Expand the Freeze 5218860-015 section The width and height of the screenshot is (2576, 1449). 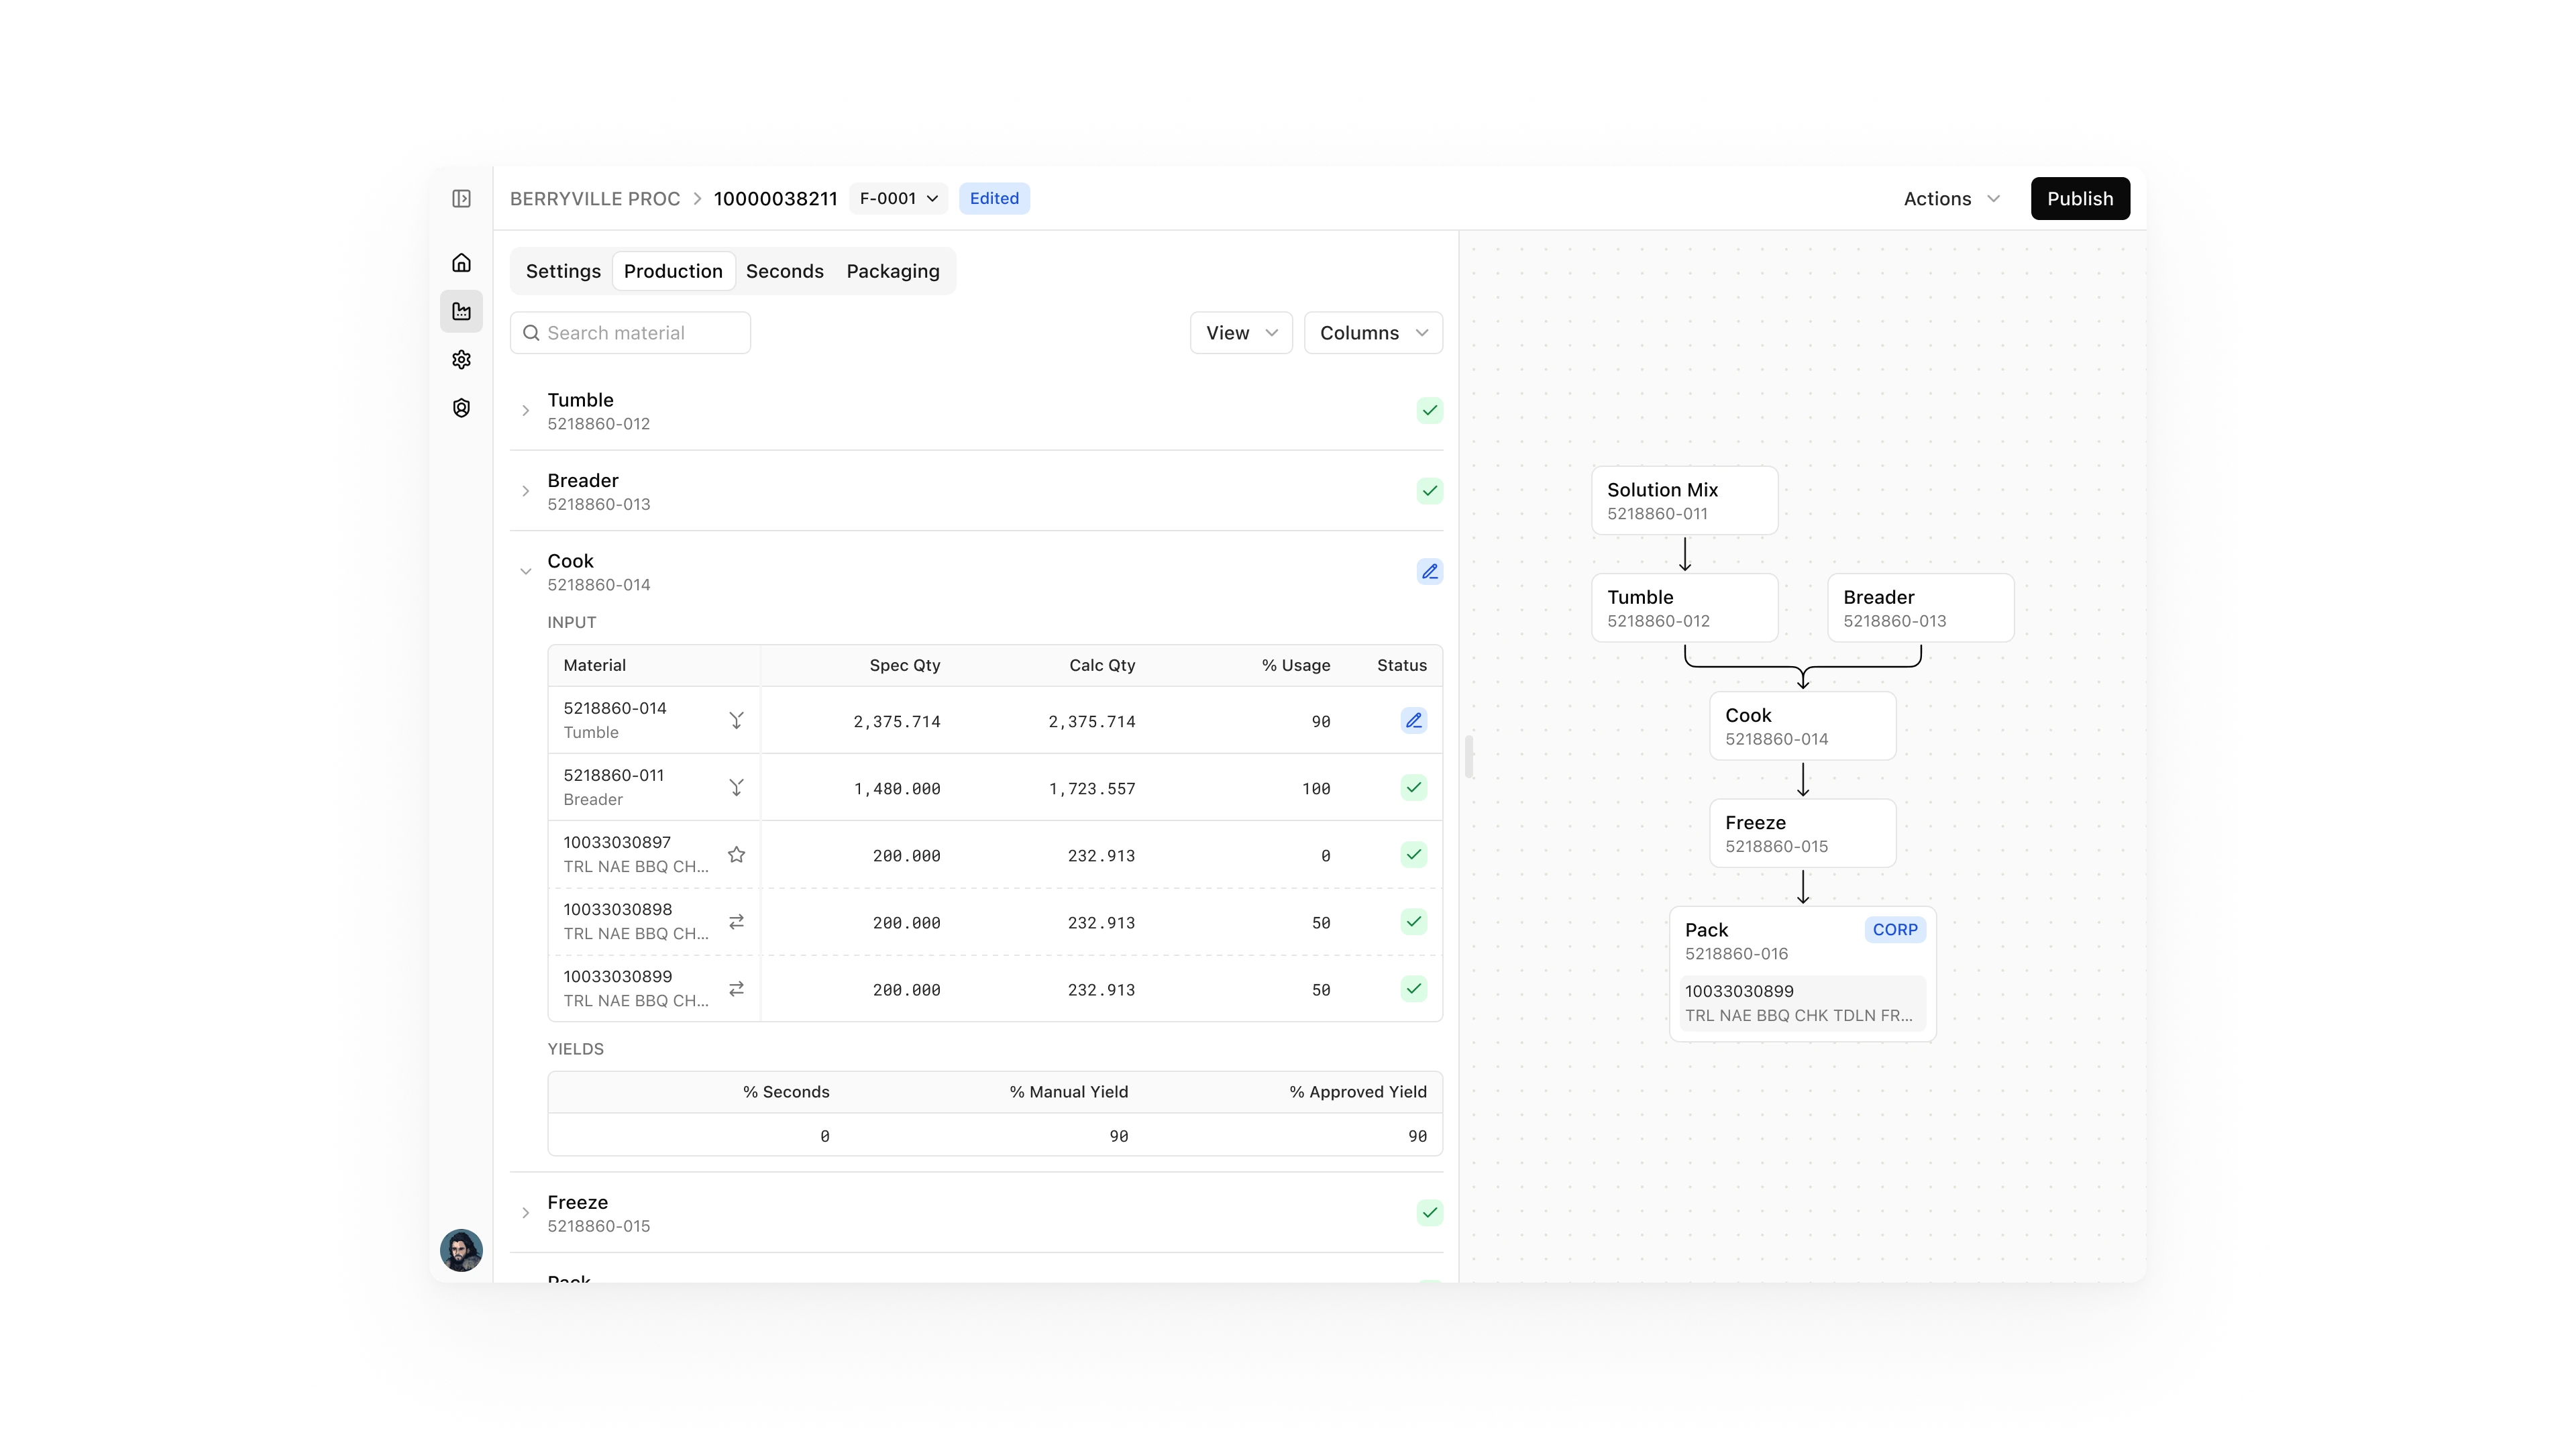click(x=525, y=1213)
